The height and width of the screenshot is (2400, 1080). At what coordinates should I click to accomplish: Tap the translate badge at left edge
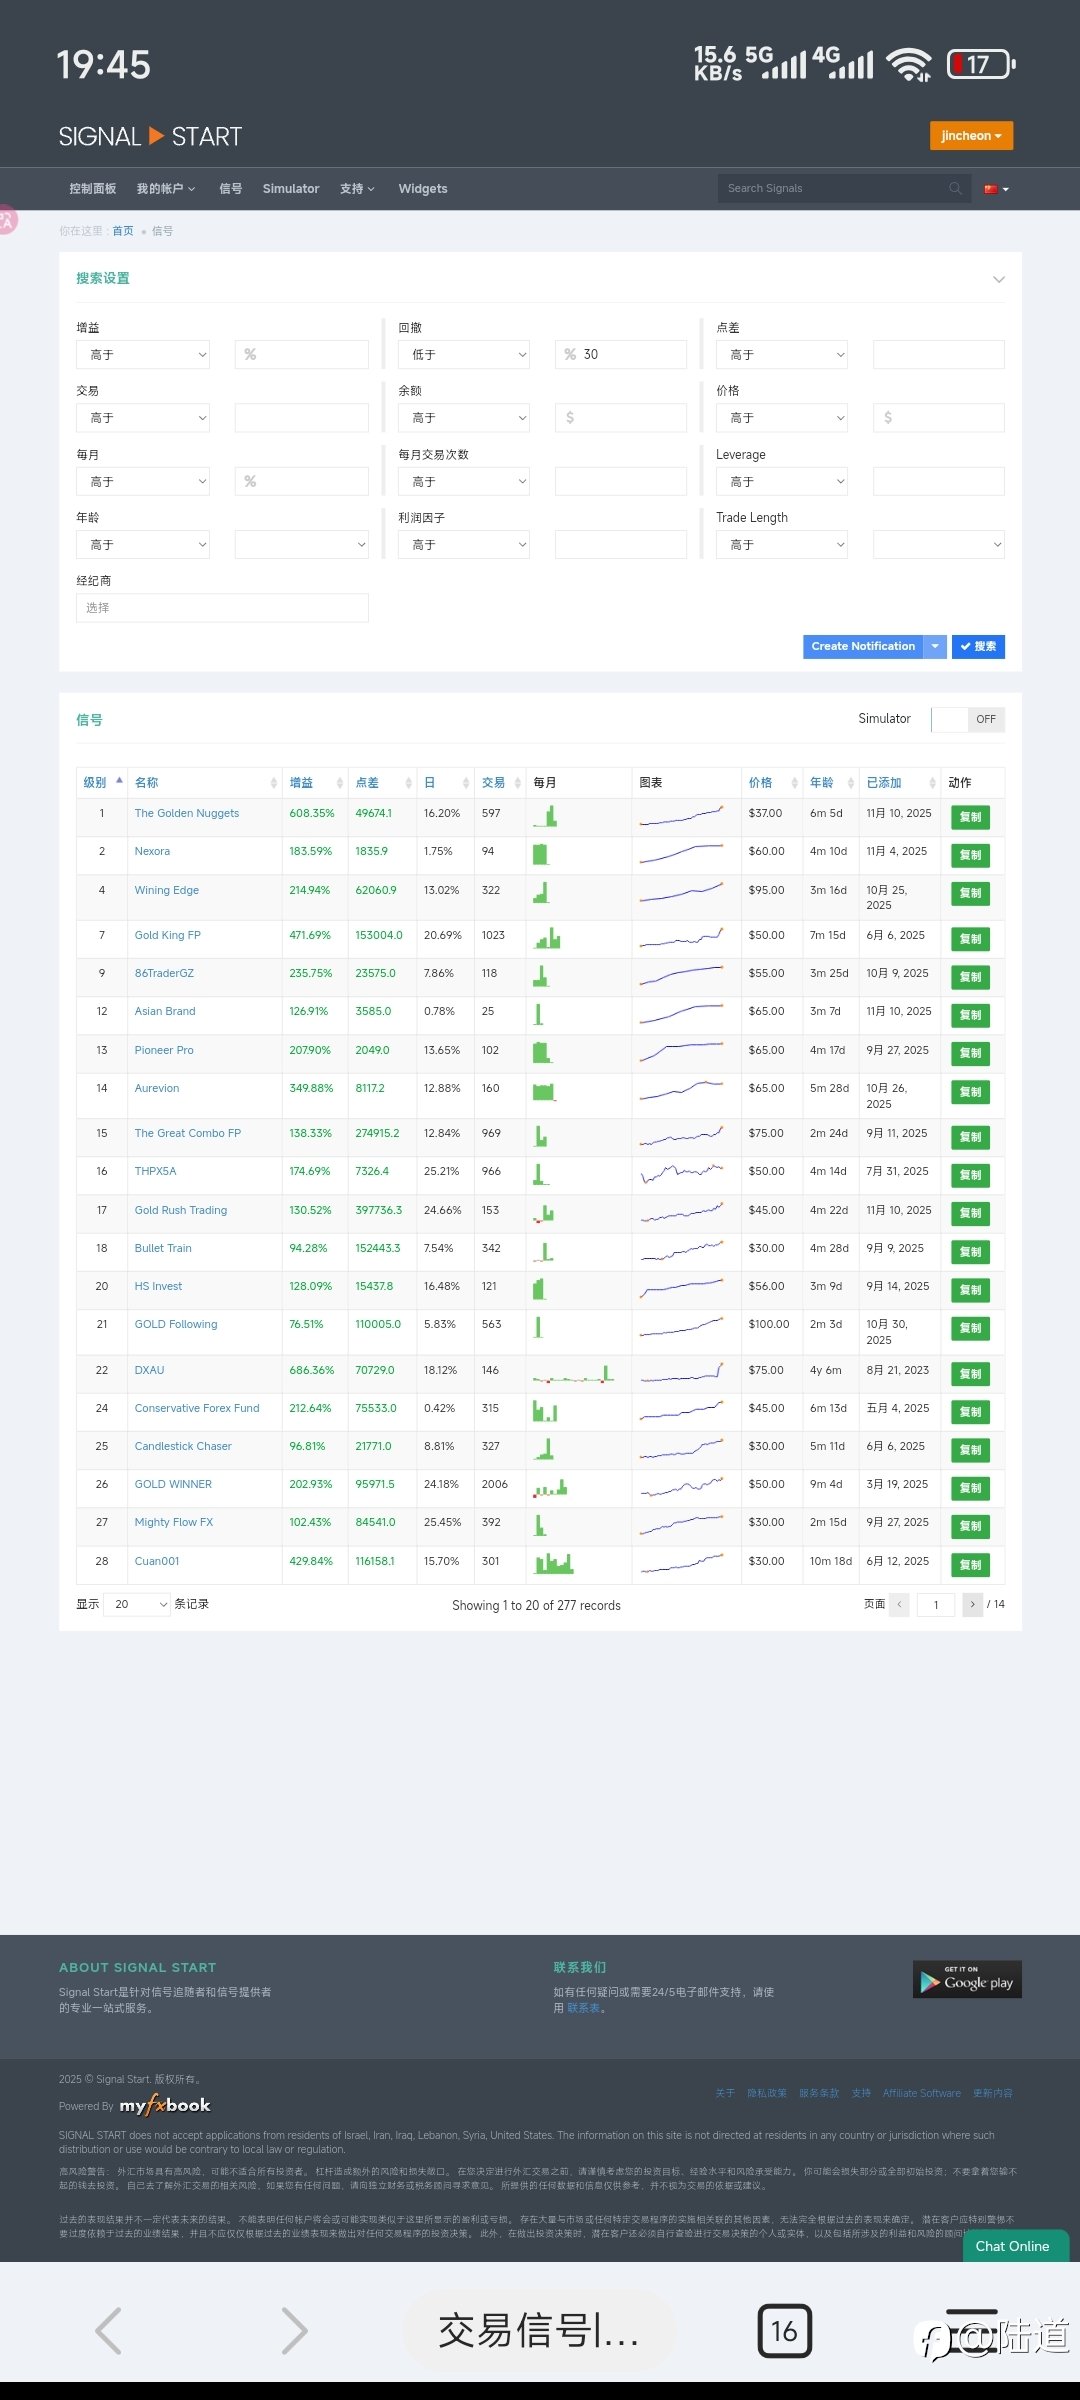[x=7, y=220]
